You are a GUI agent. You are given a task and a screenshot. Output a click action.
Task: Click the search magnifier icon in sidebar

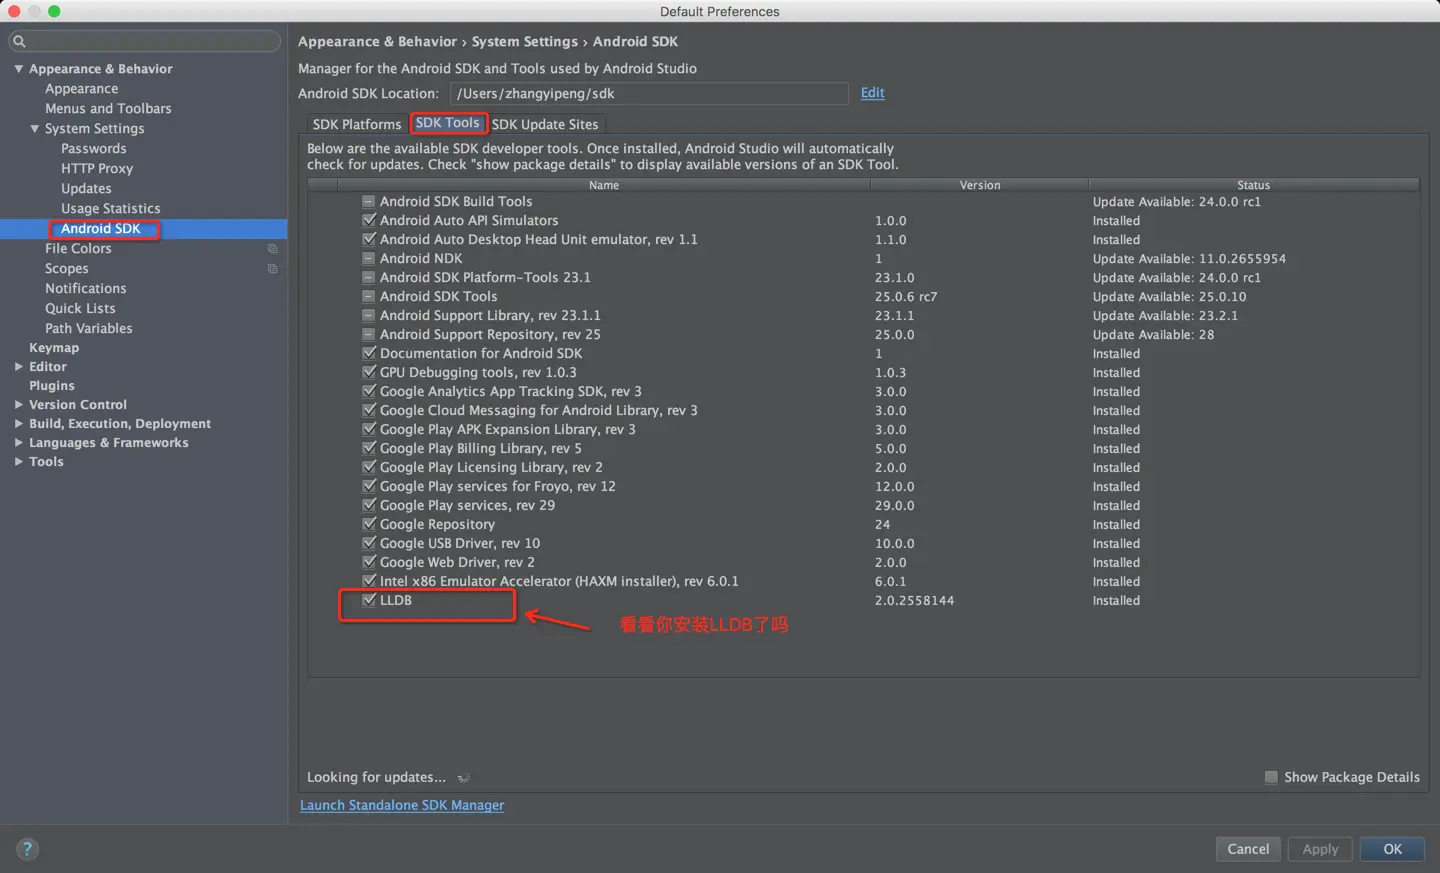[19, 41]
